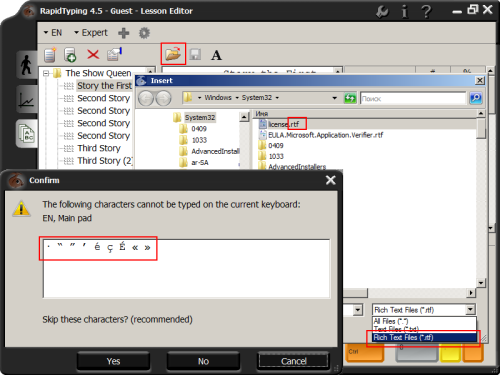
Task: Expand the address bar history dropdown
Action: point(334,98)
